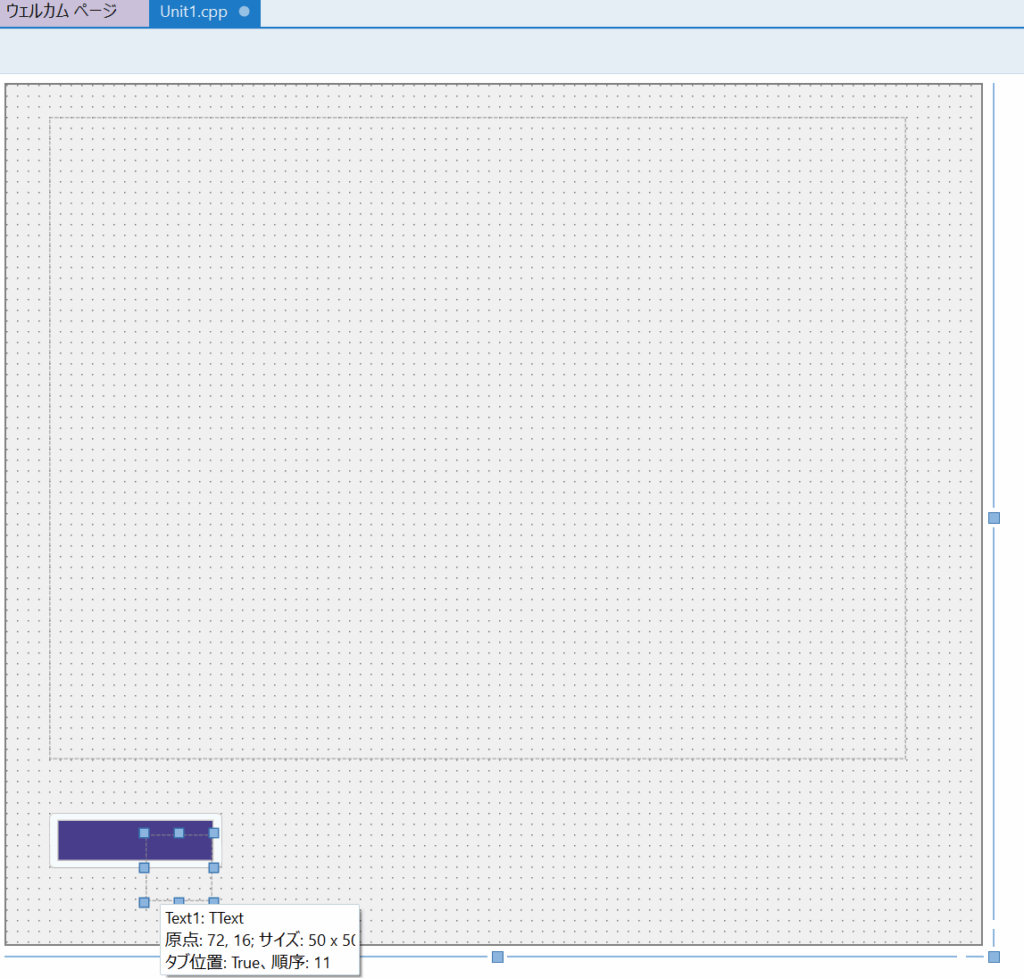The image size is (1024, 978).
Task: Click Text1's bottom-center selection handle
Action: pyautogui.click(x=179, y=902)
